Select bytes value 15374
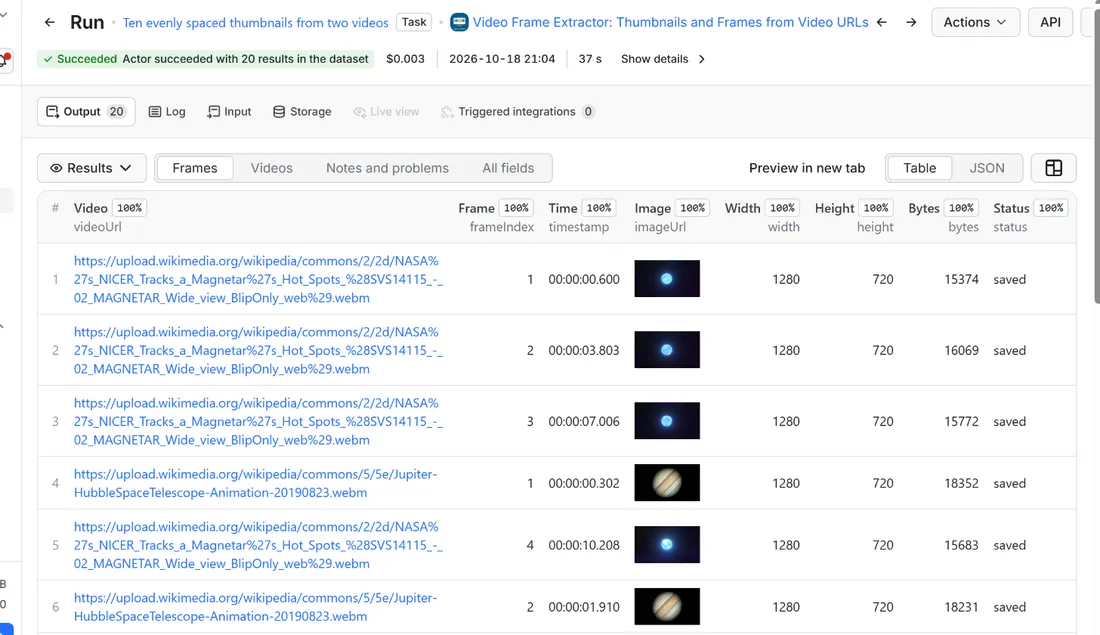Image resolution: width=1100 pixels, height=635 pixels. point(961,279)
